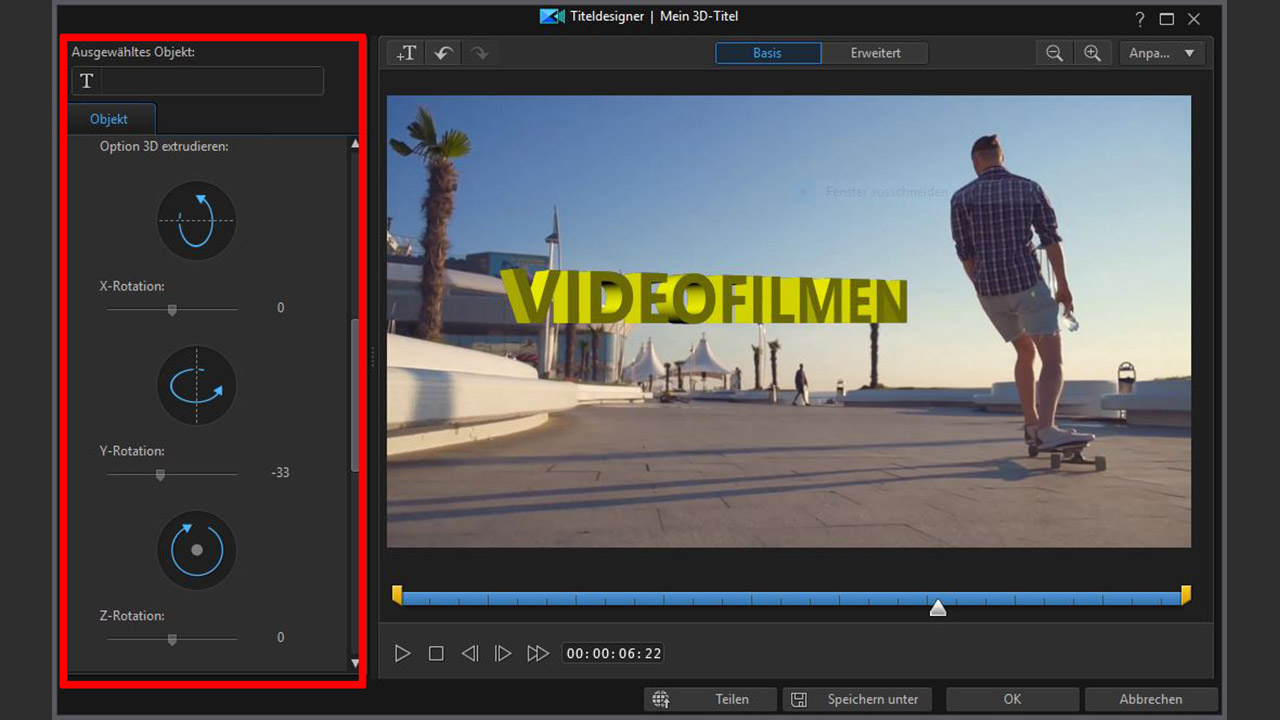Select the Objekt tab

pos(109,119)
